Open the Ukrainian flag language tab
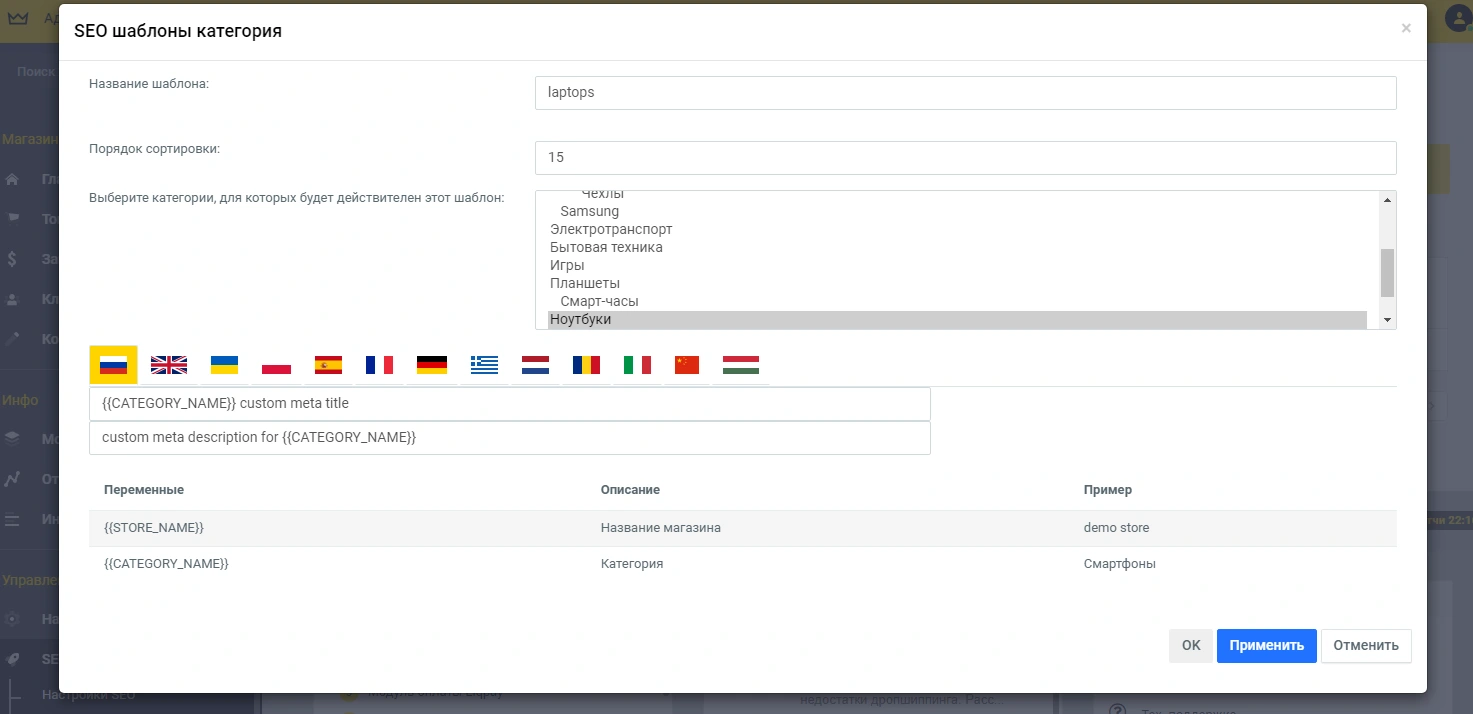 click(224, 365)
